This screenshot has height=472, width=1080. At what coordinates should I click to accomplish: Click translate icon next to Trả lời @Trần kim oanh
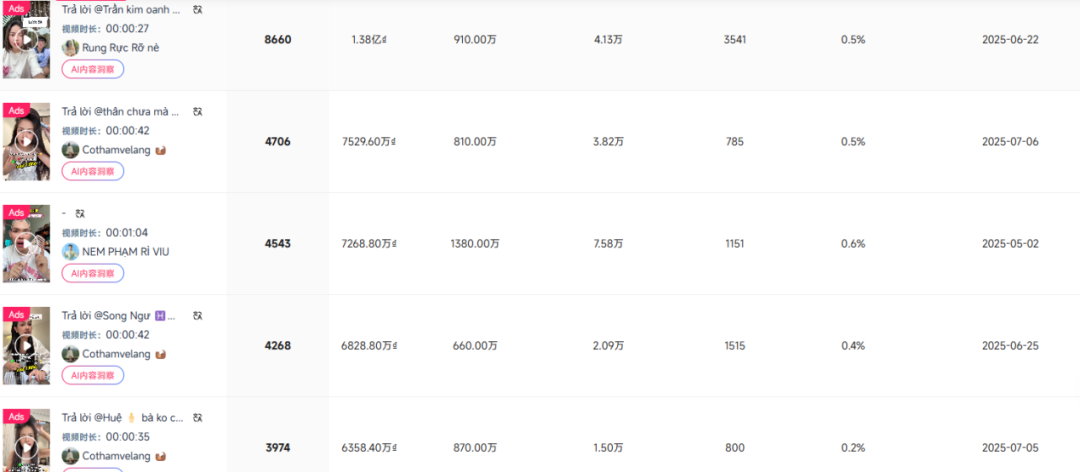click(x=198, y=10)
